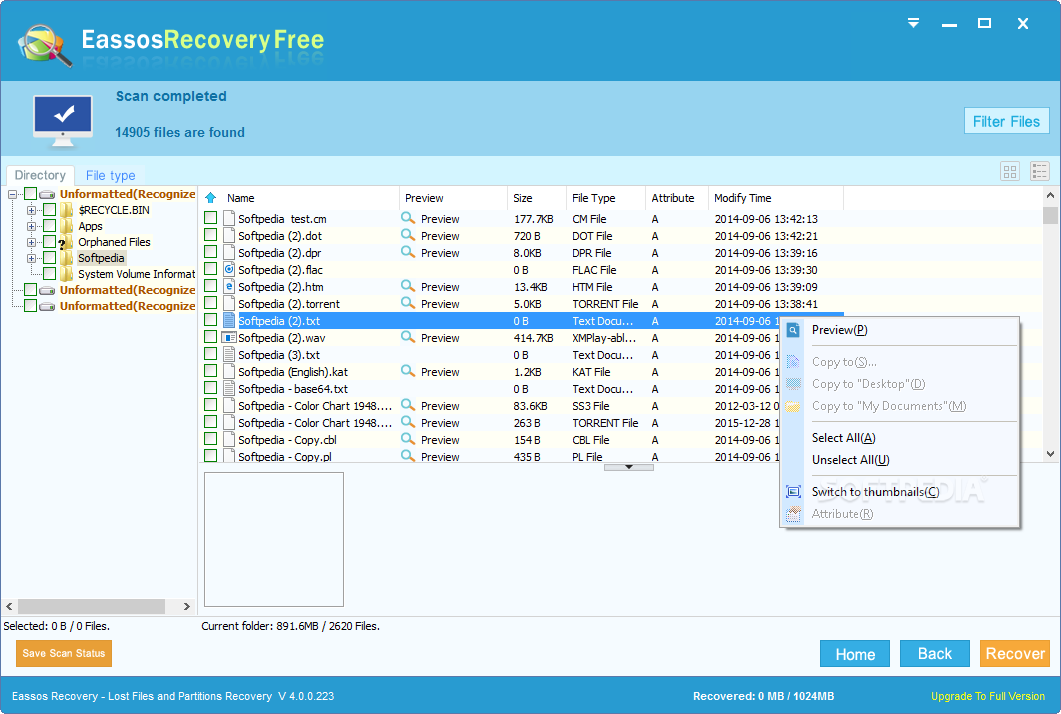Check the box for Softpedia - base64.txt

pyautogui.click(x=210, y=388)
